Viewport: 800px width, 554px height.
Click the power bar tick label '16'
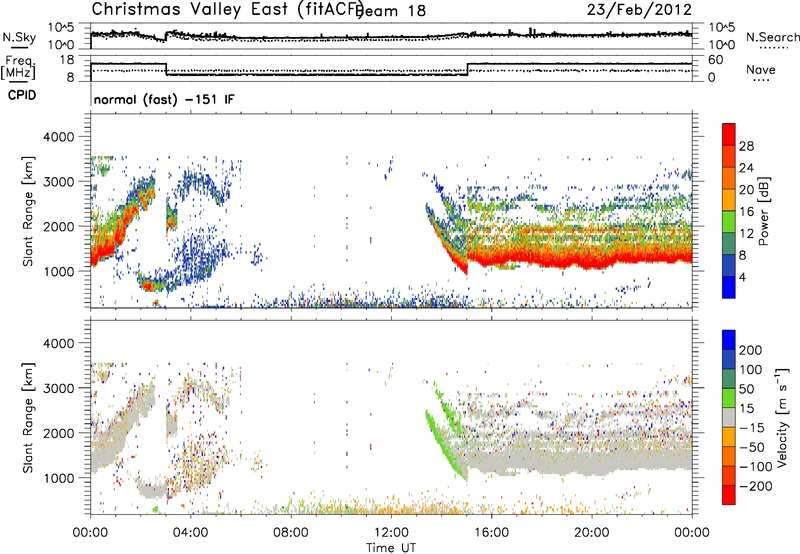tap(746, 212)
